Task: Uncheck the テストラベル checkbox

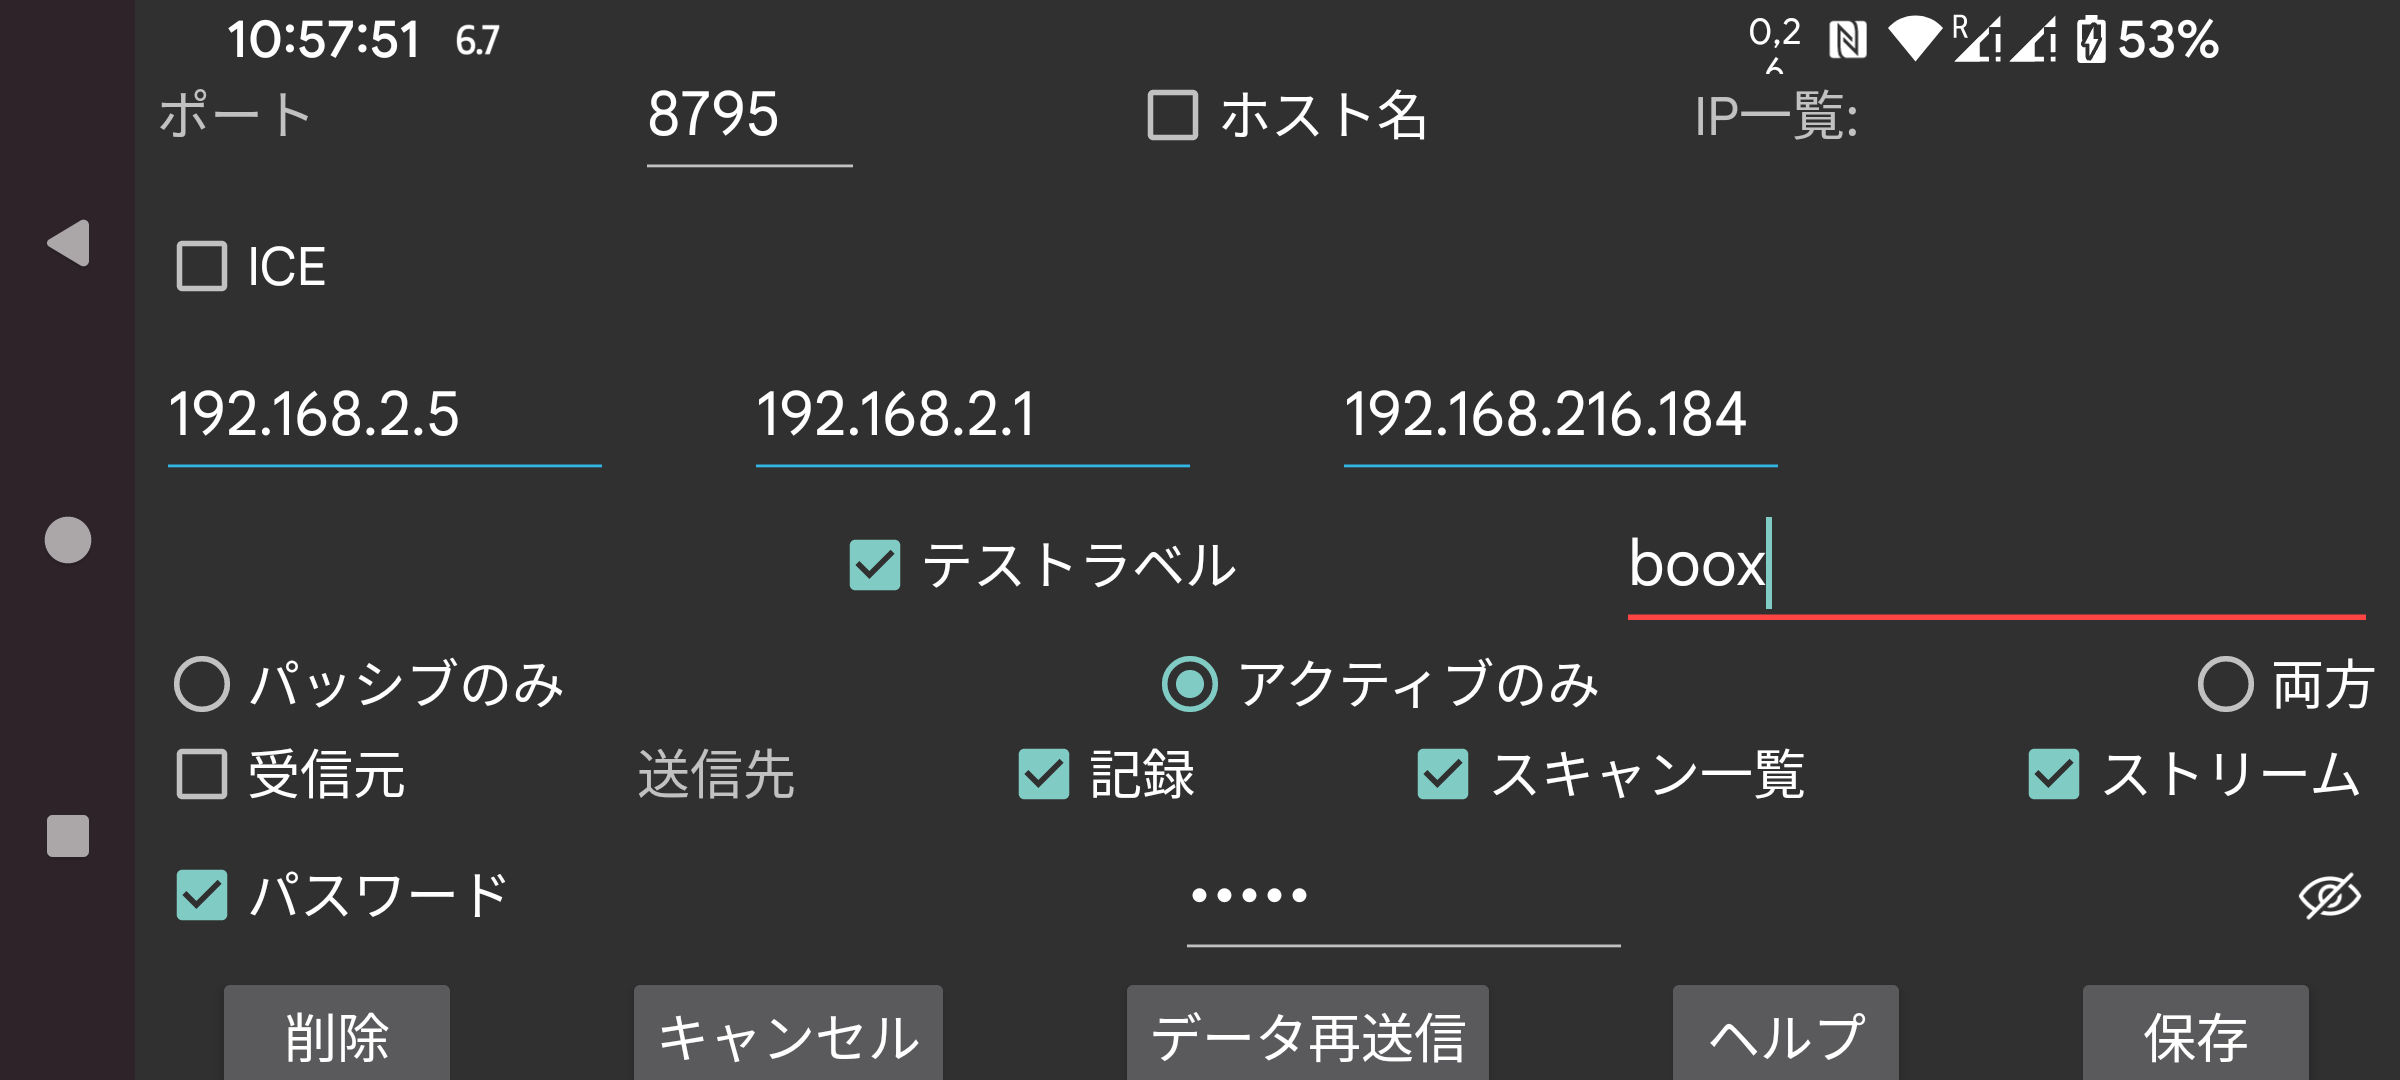Action: click(873, 566)
